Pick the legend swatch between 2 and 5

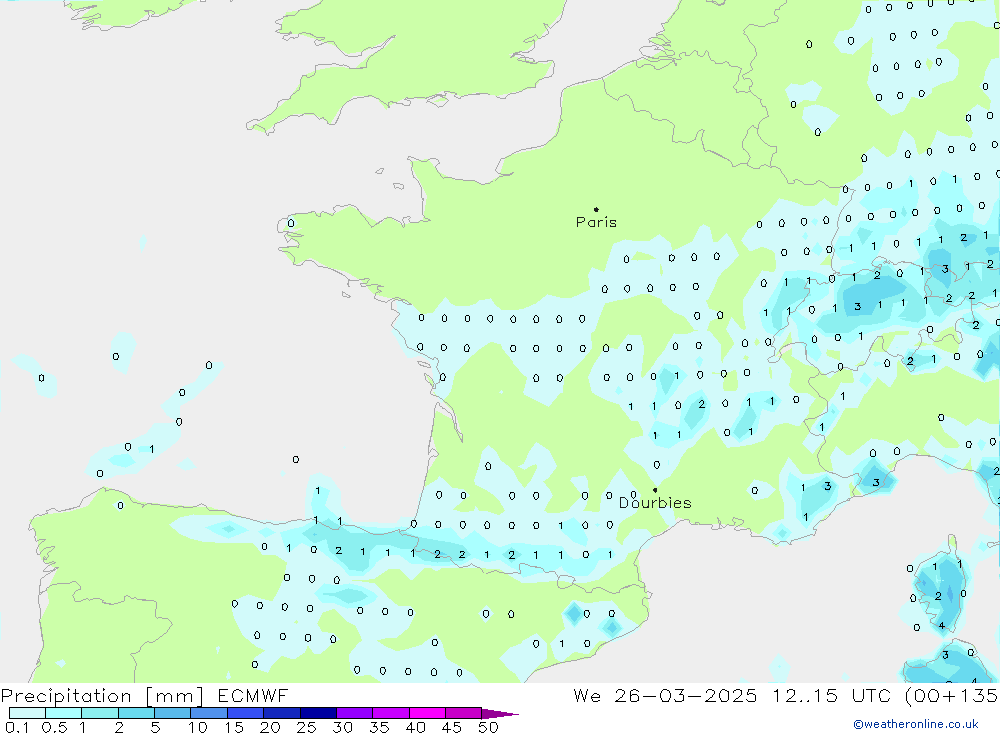(136, 713)
